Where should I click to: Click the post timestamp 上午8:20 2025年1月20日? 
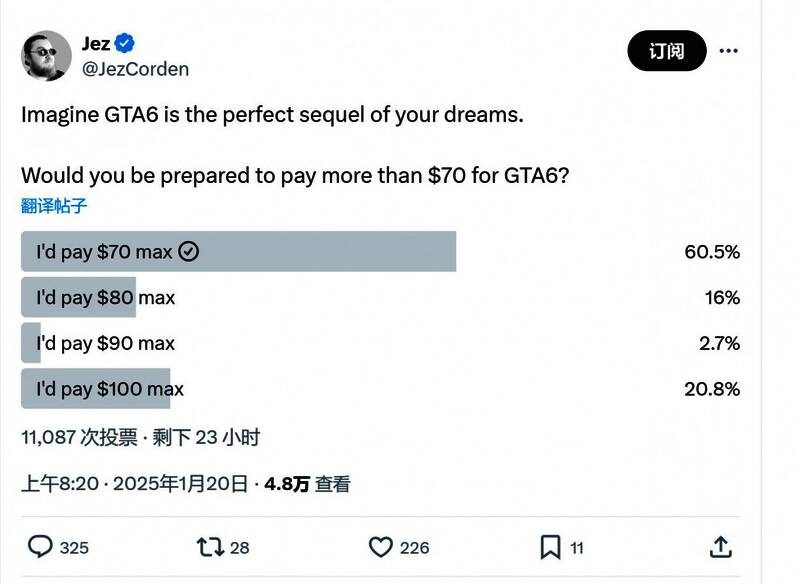[x=134, y=484]
